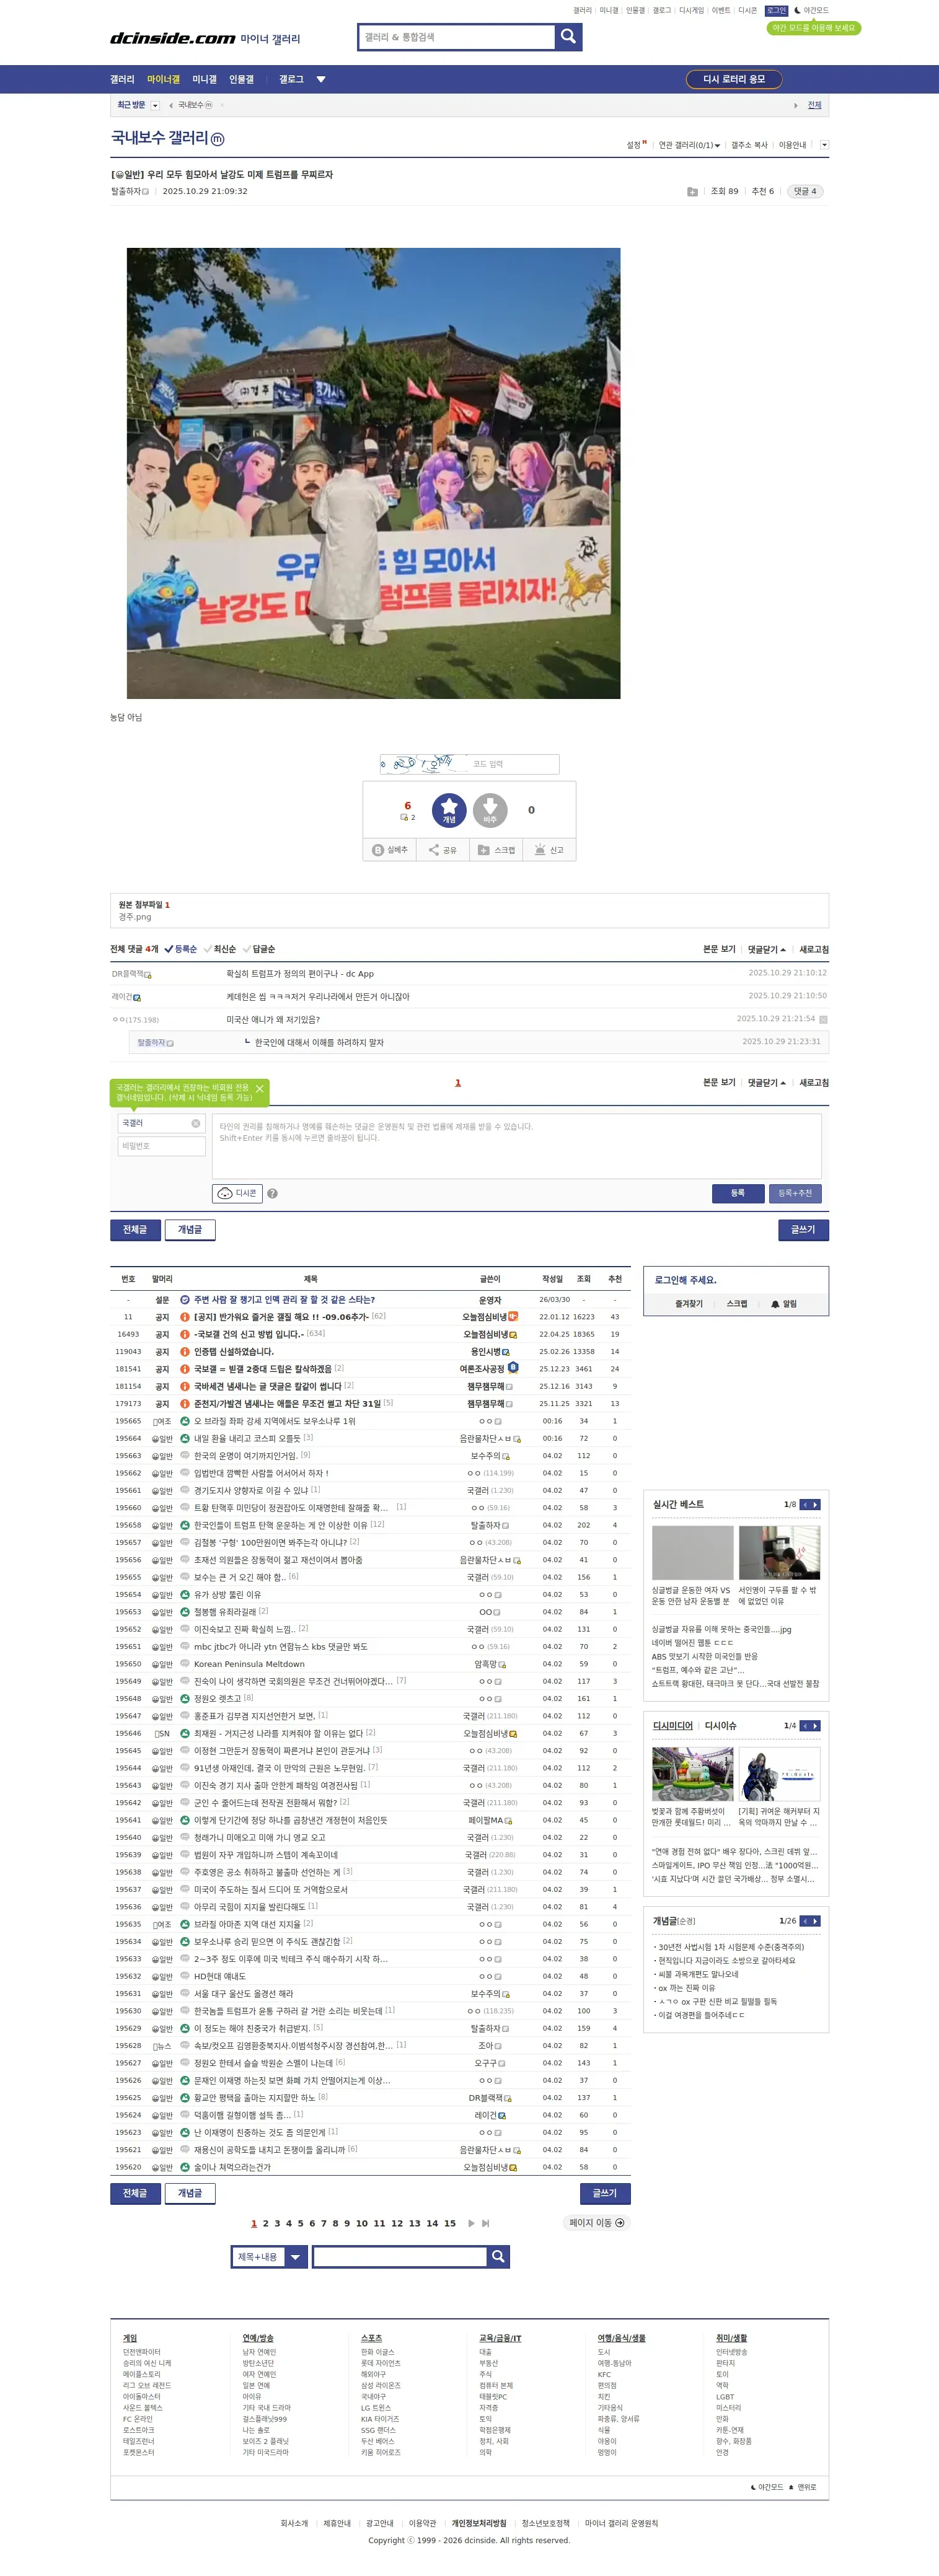Click the 알림 bell icon in login box
Screen dimensions: 939x2576
775,1304
